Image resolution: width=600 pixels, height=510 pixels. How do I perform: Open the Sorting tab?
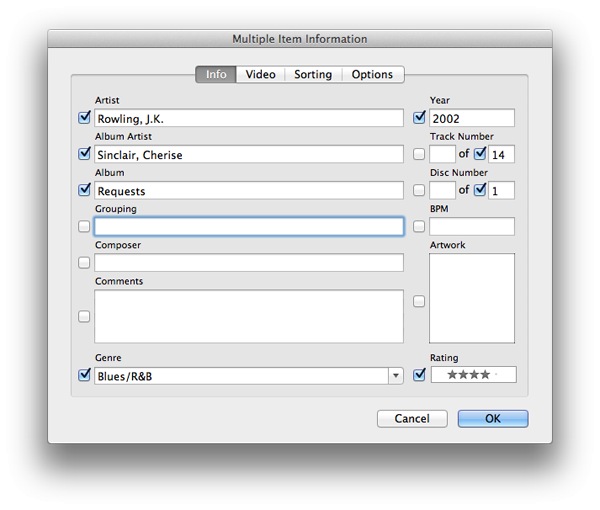pyautogui.click(x=313, y=74)
